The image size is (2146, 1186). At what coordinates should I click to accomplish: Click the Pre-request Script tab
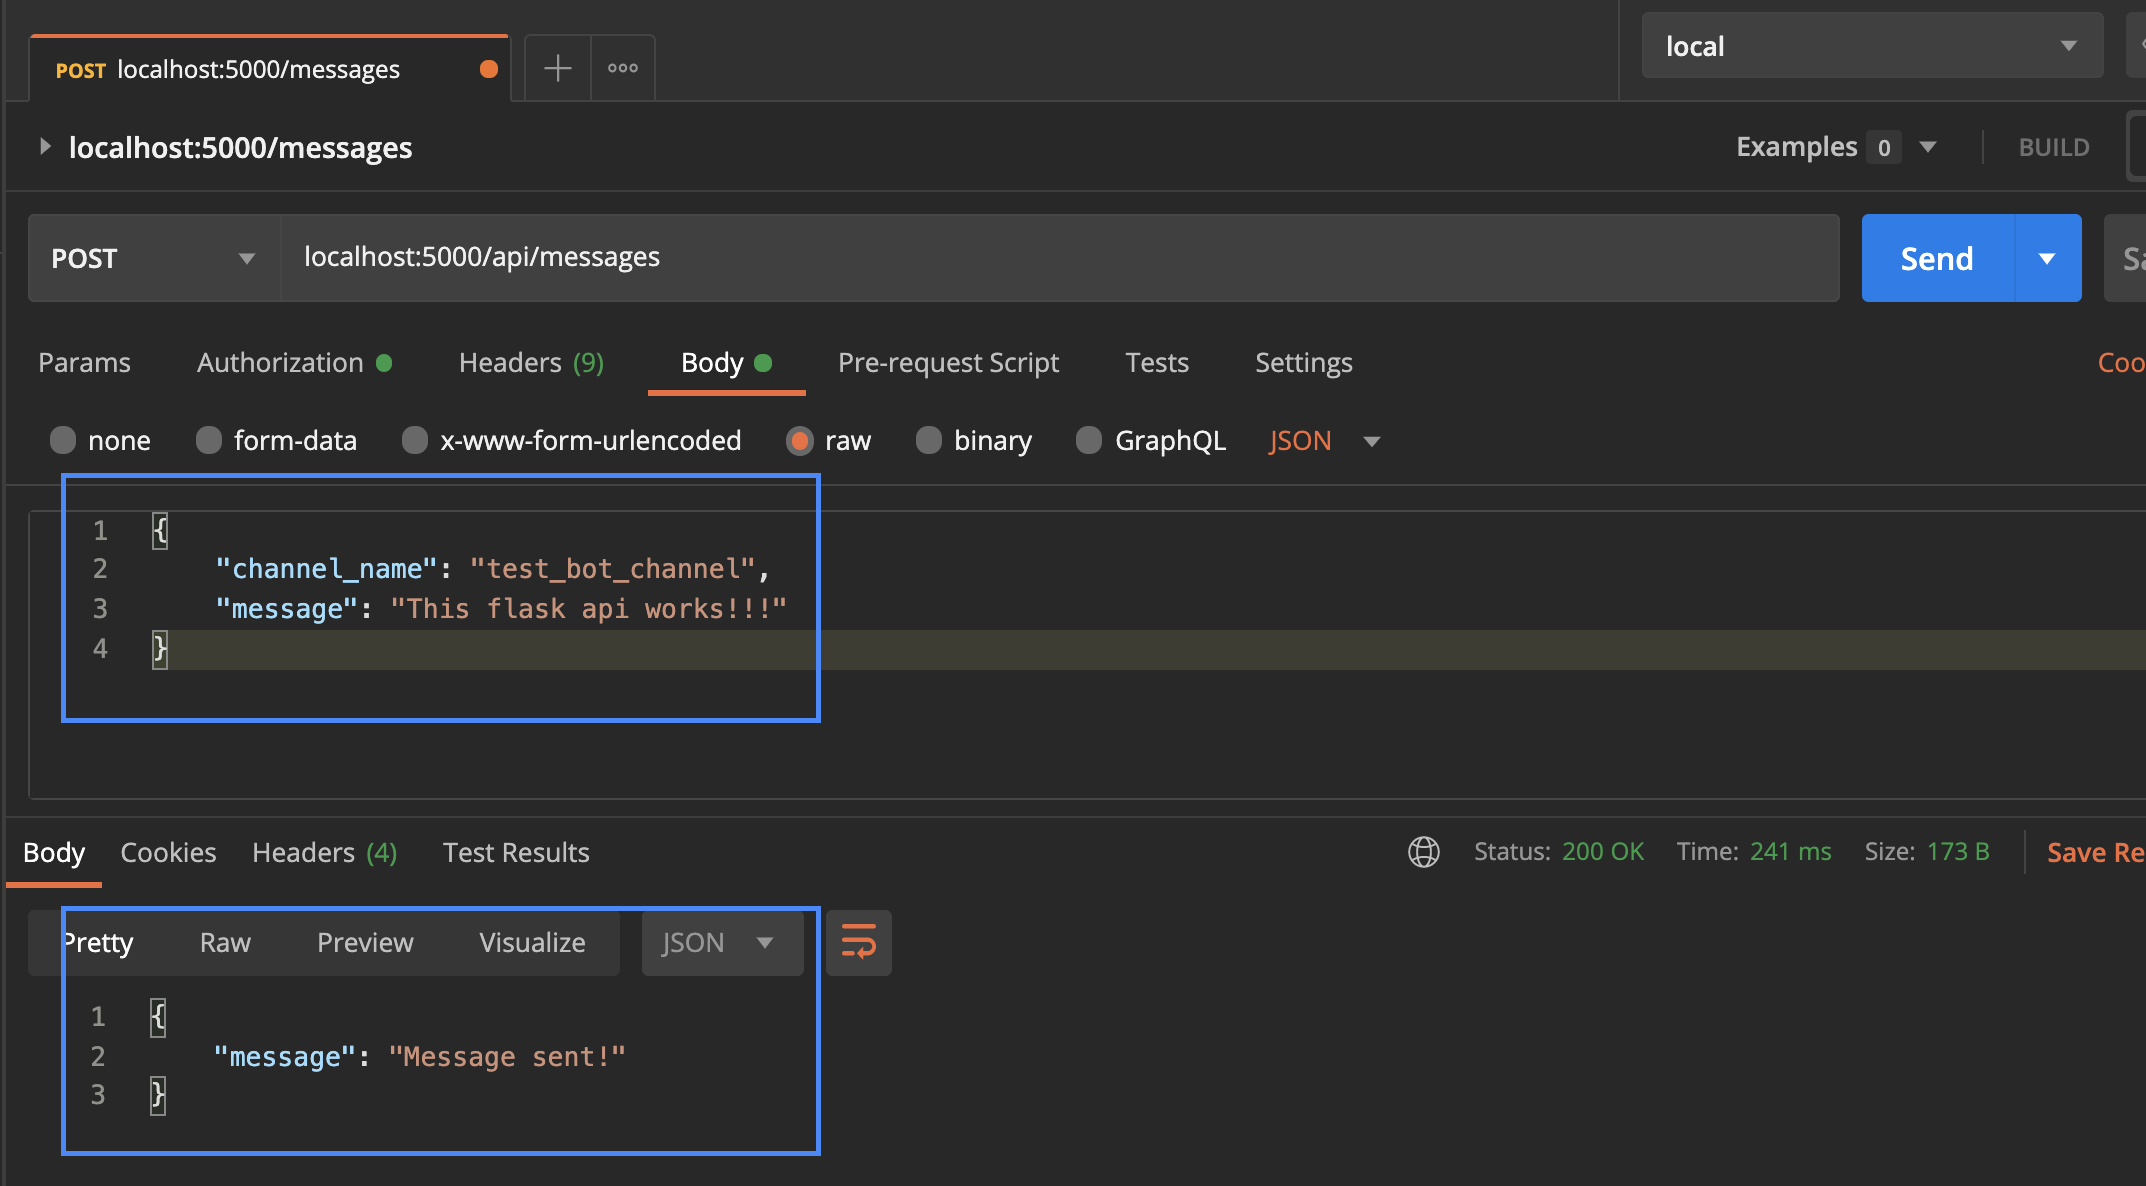(950, 361)
